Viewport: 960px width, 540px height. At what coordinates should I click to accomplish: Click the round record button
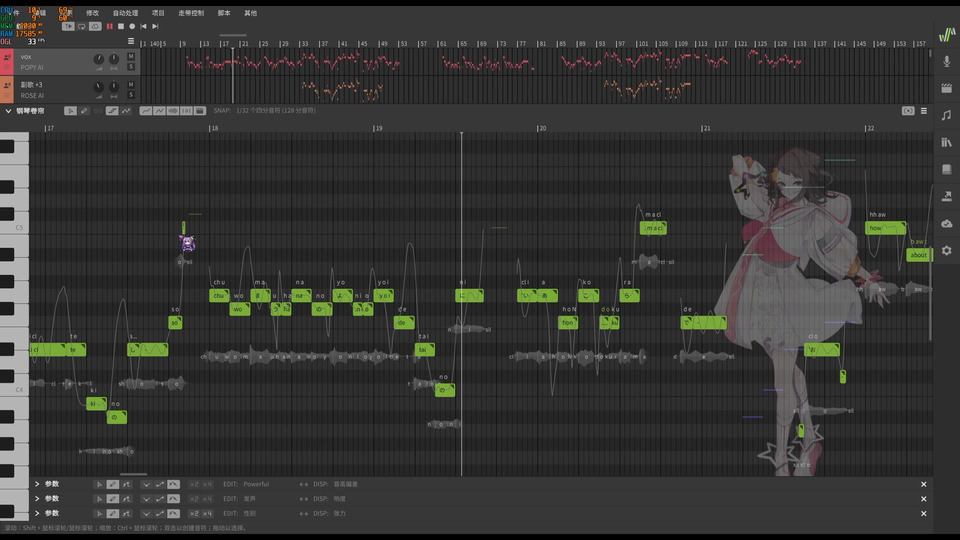132,26
